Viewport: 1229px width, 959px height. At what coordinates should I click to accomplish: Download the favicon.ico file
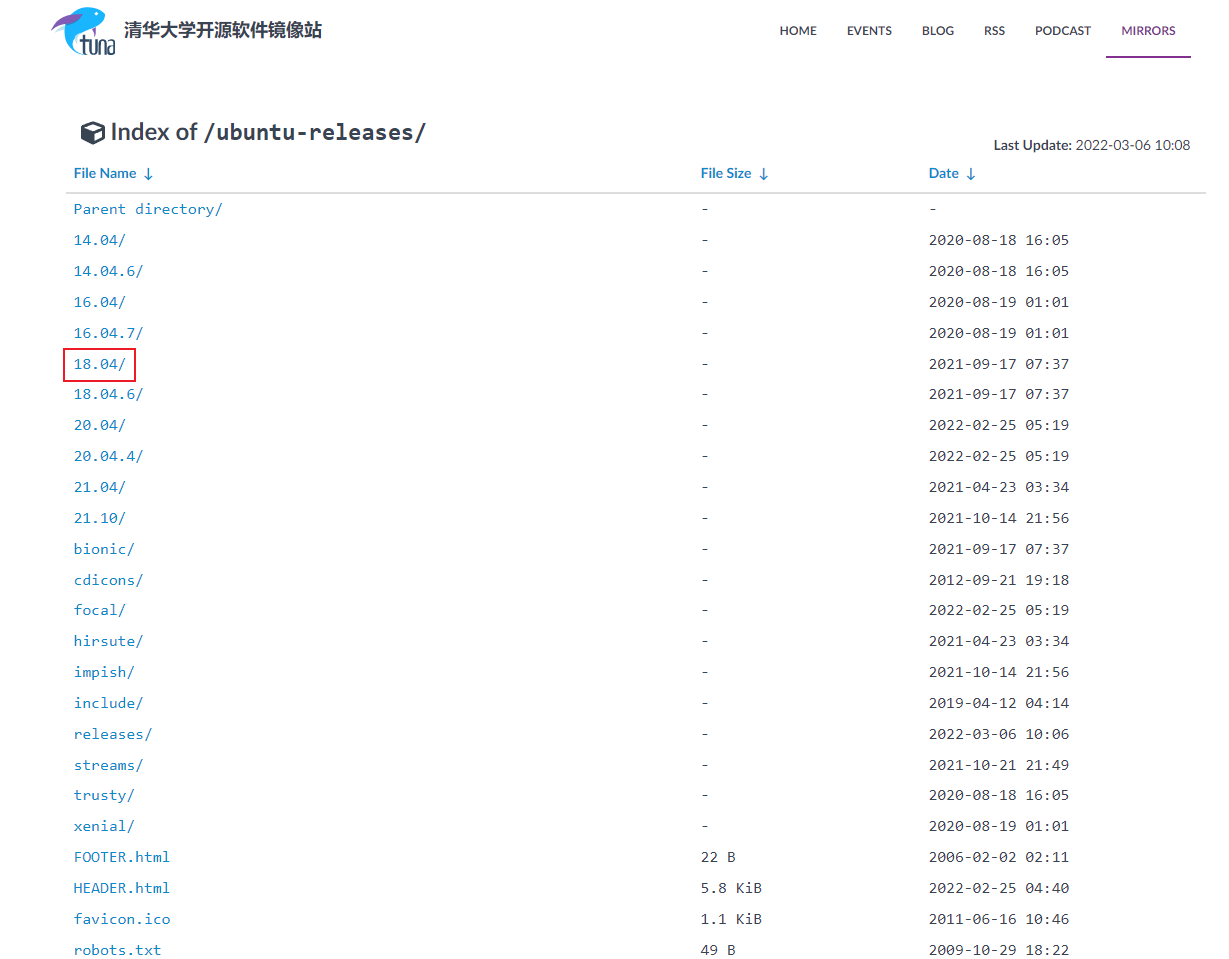point(122,919)
